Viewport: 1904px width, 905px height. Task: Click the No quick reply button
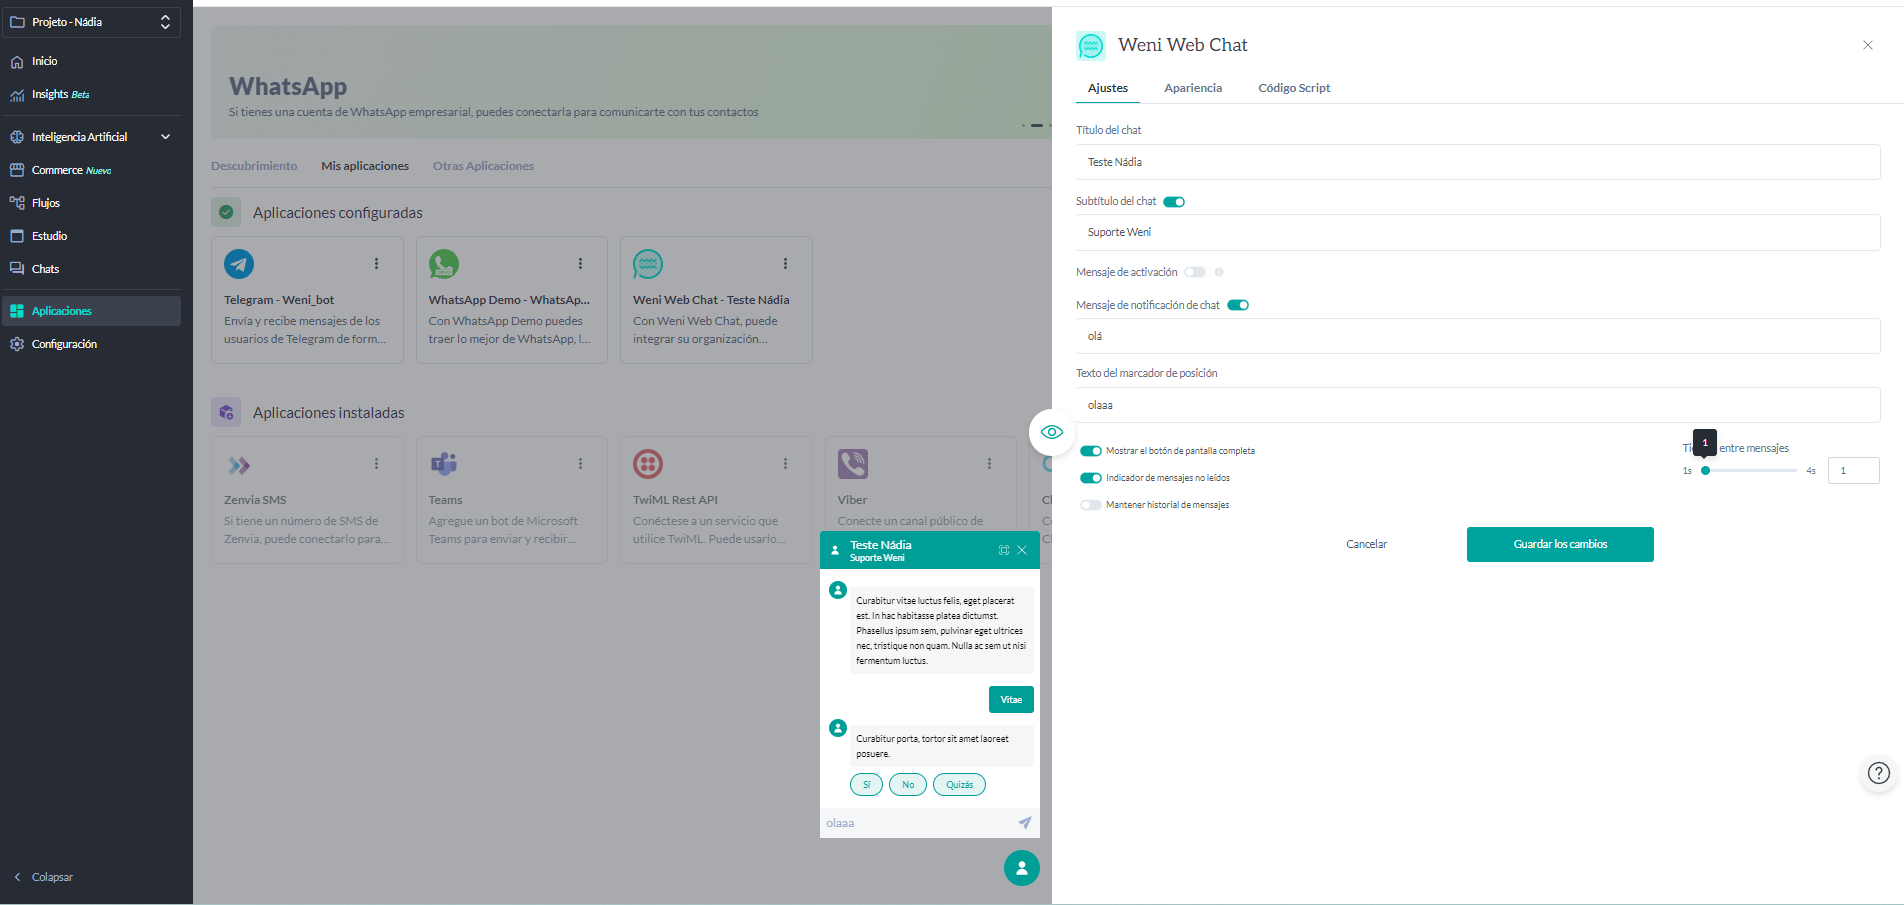click(x=908, y=785)
